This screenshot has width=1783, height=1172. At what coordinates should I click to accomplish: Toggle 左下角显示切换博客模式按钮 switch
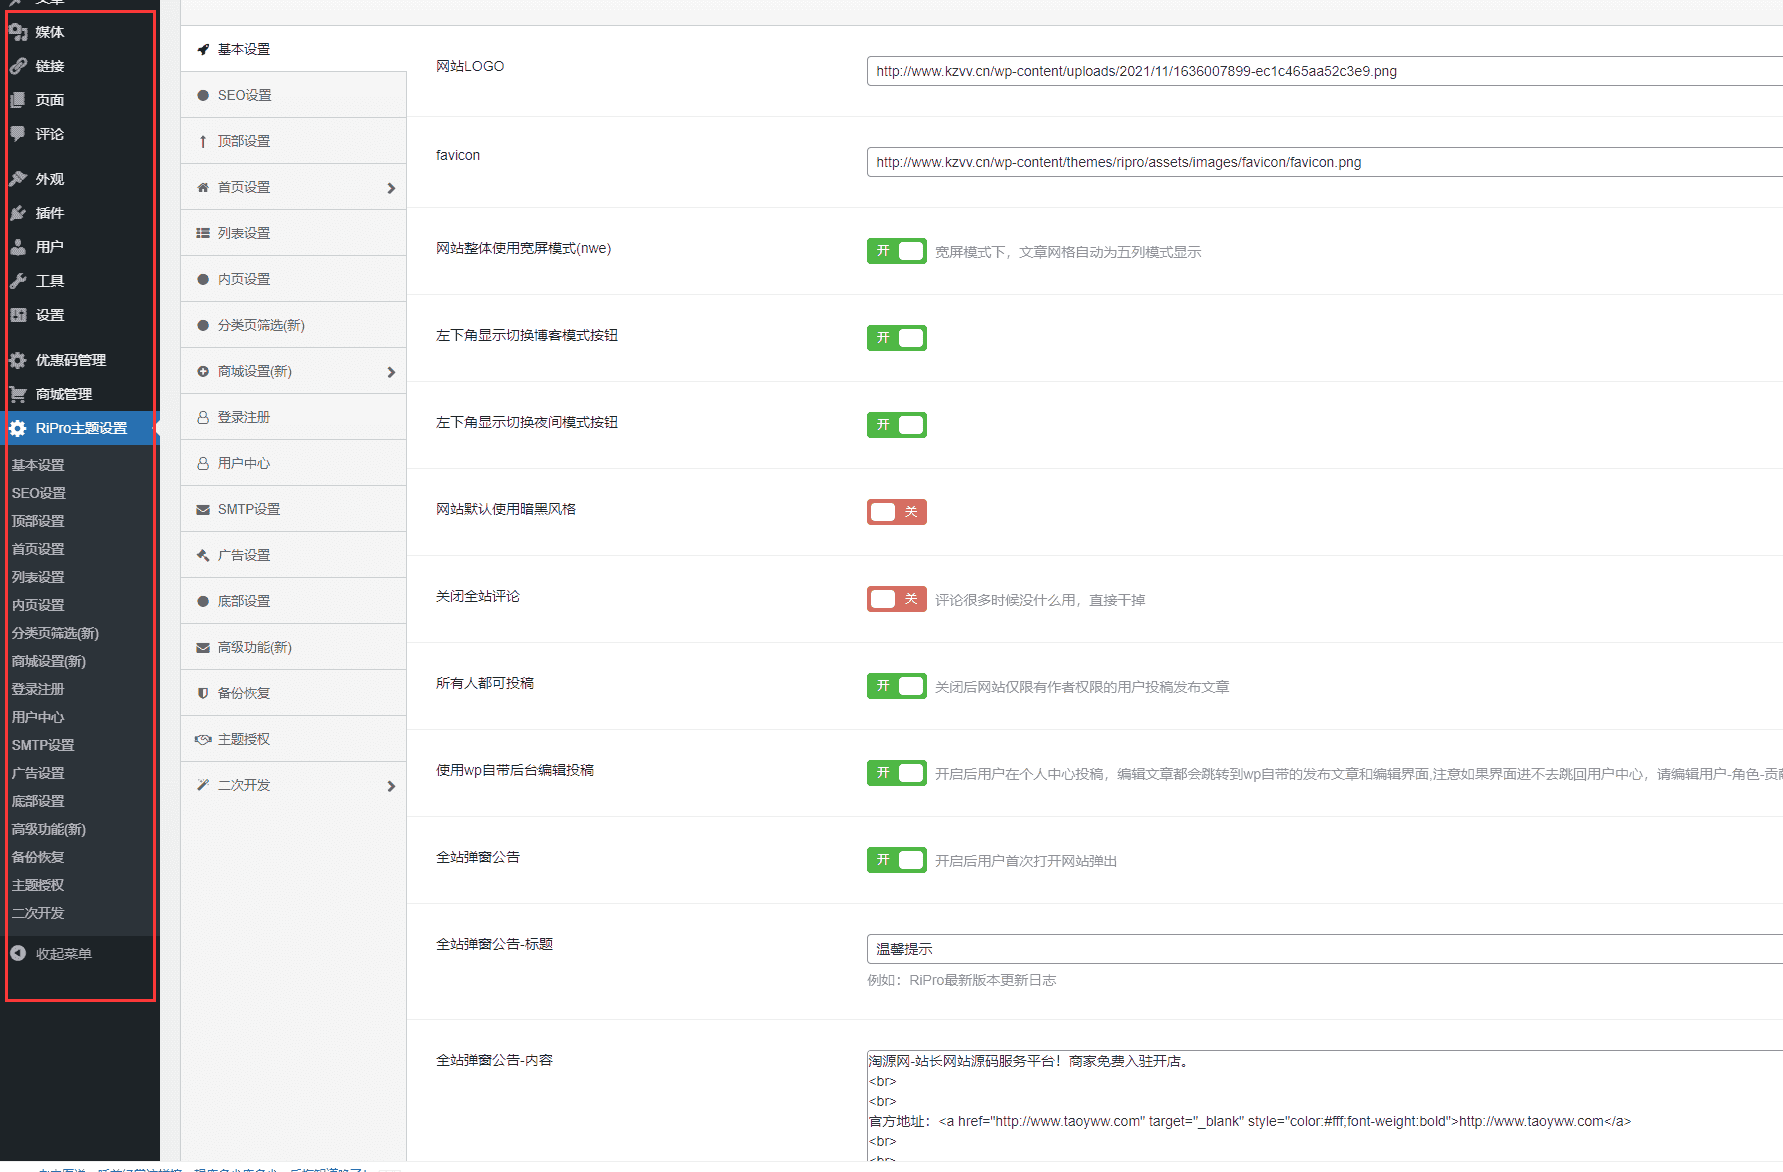point(897,338)
